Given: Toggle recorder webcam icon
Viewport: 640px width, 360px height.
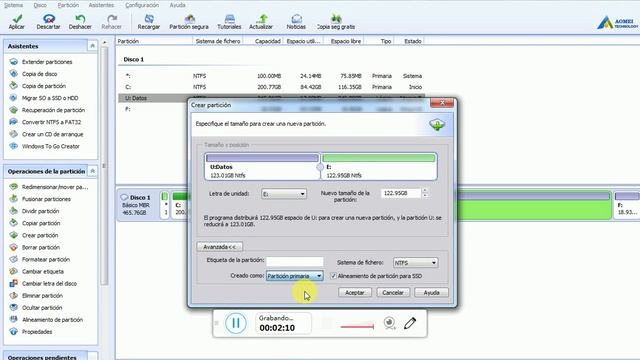Looking at the screenshot, I should point(390,323).
